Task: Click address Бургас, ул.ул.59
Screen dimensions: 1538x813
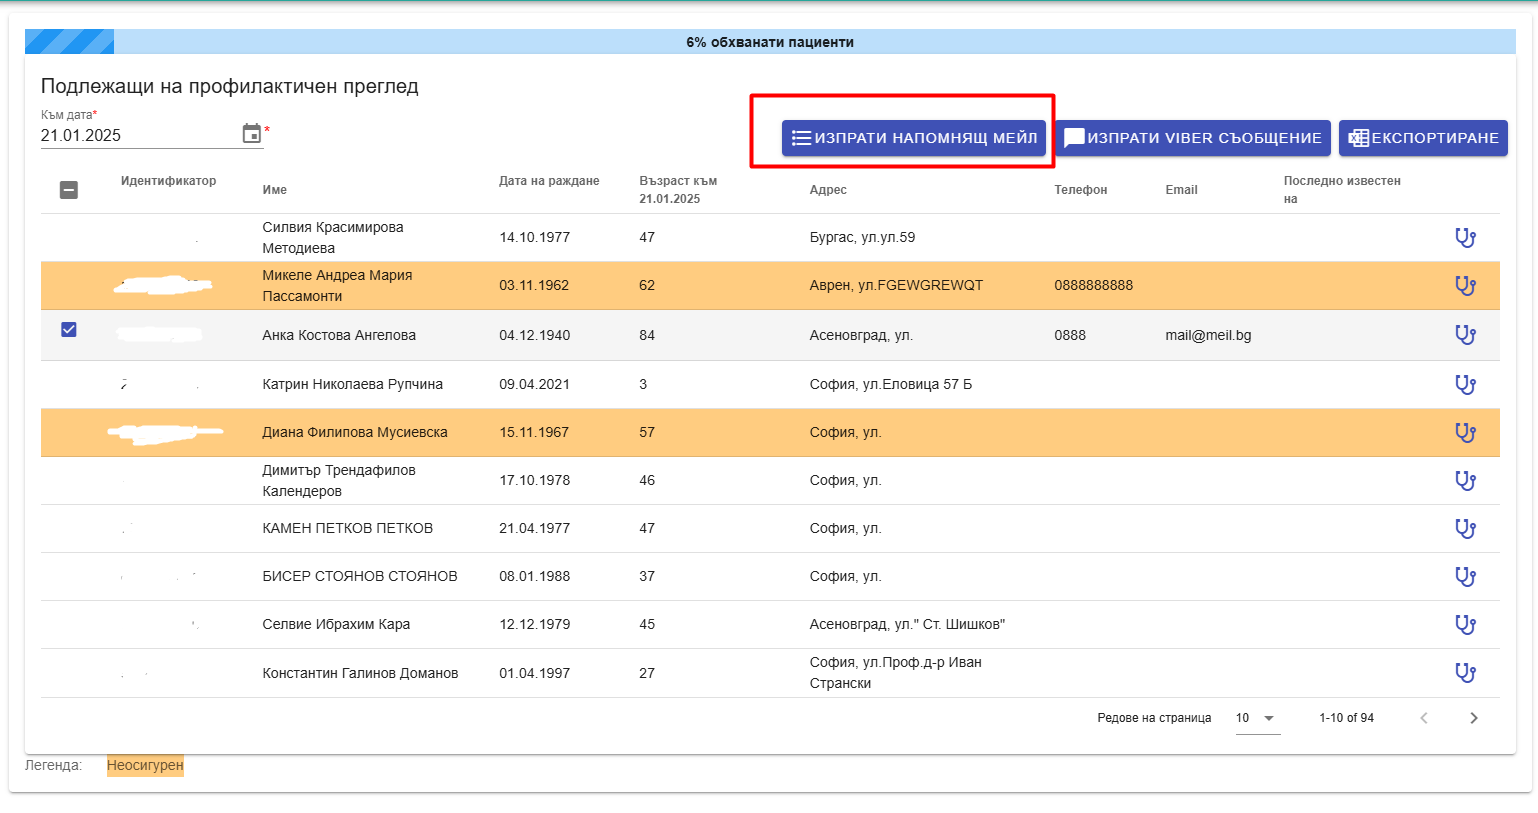Action: pos(862,237)
